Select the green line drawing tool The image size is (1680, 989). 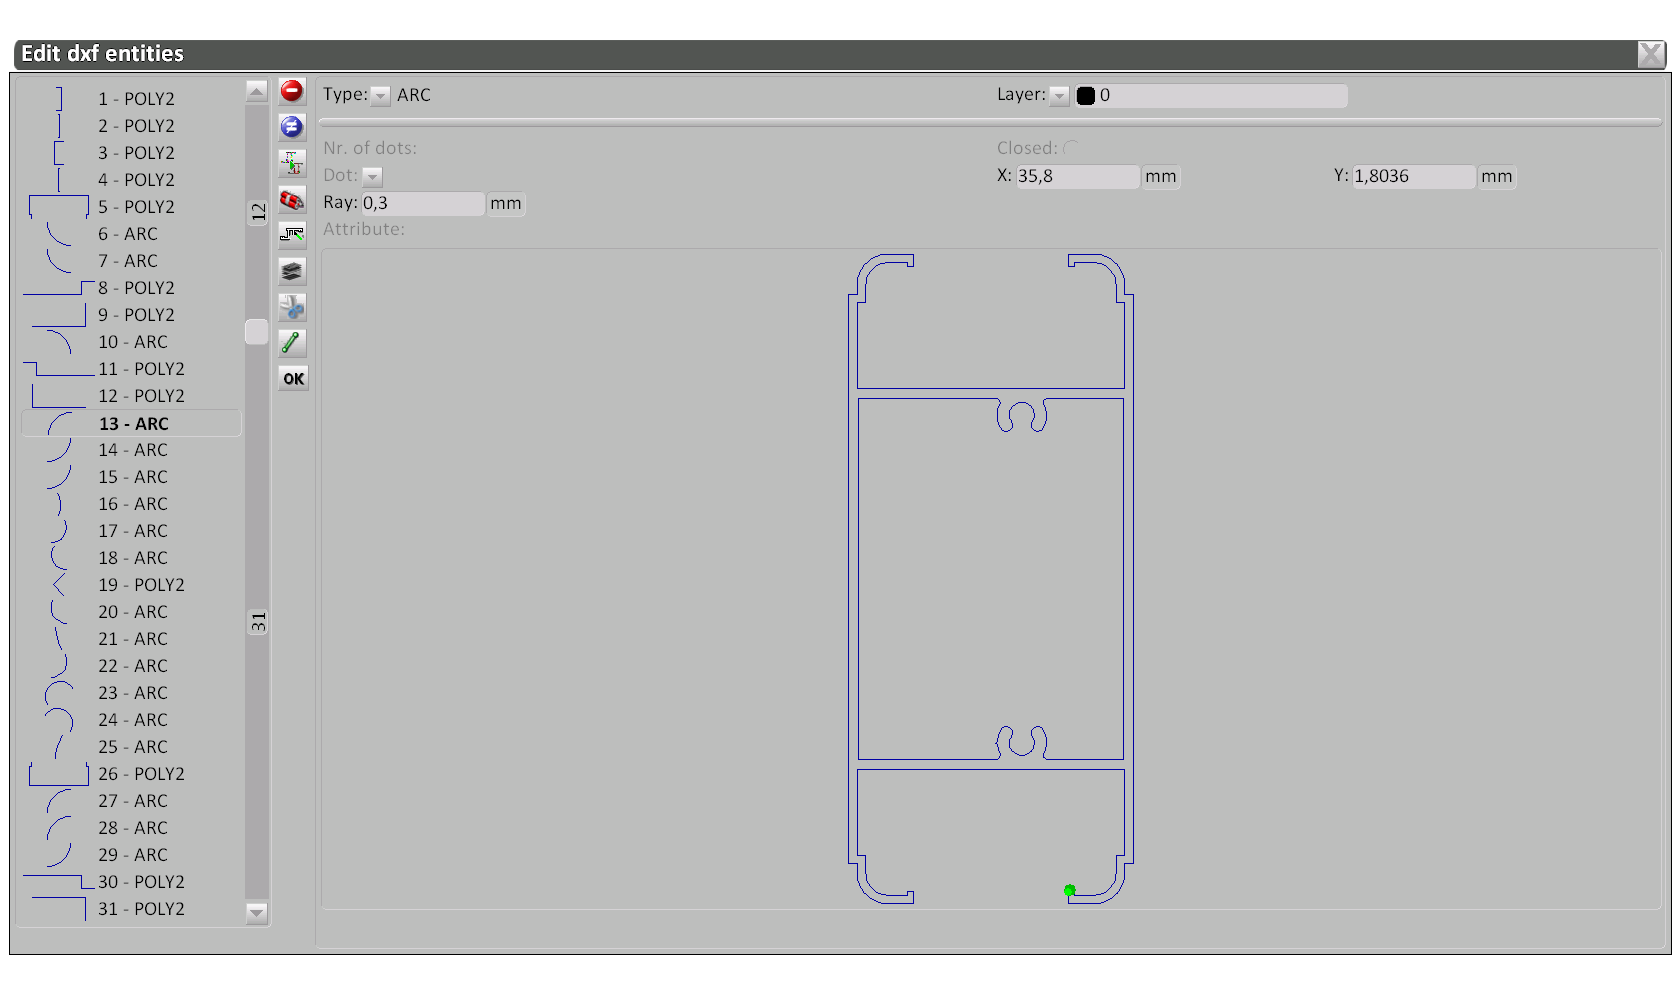coord(292,343)
